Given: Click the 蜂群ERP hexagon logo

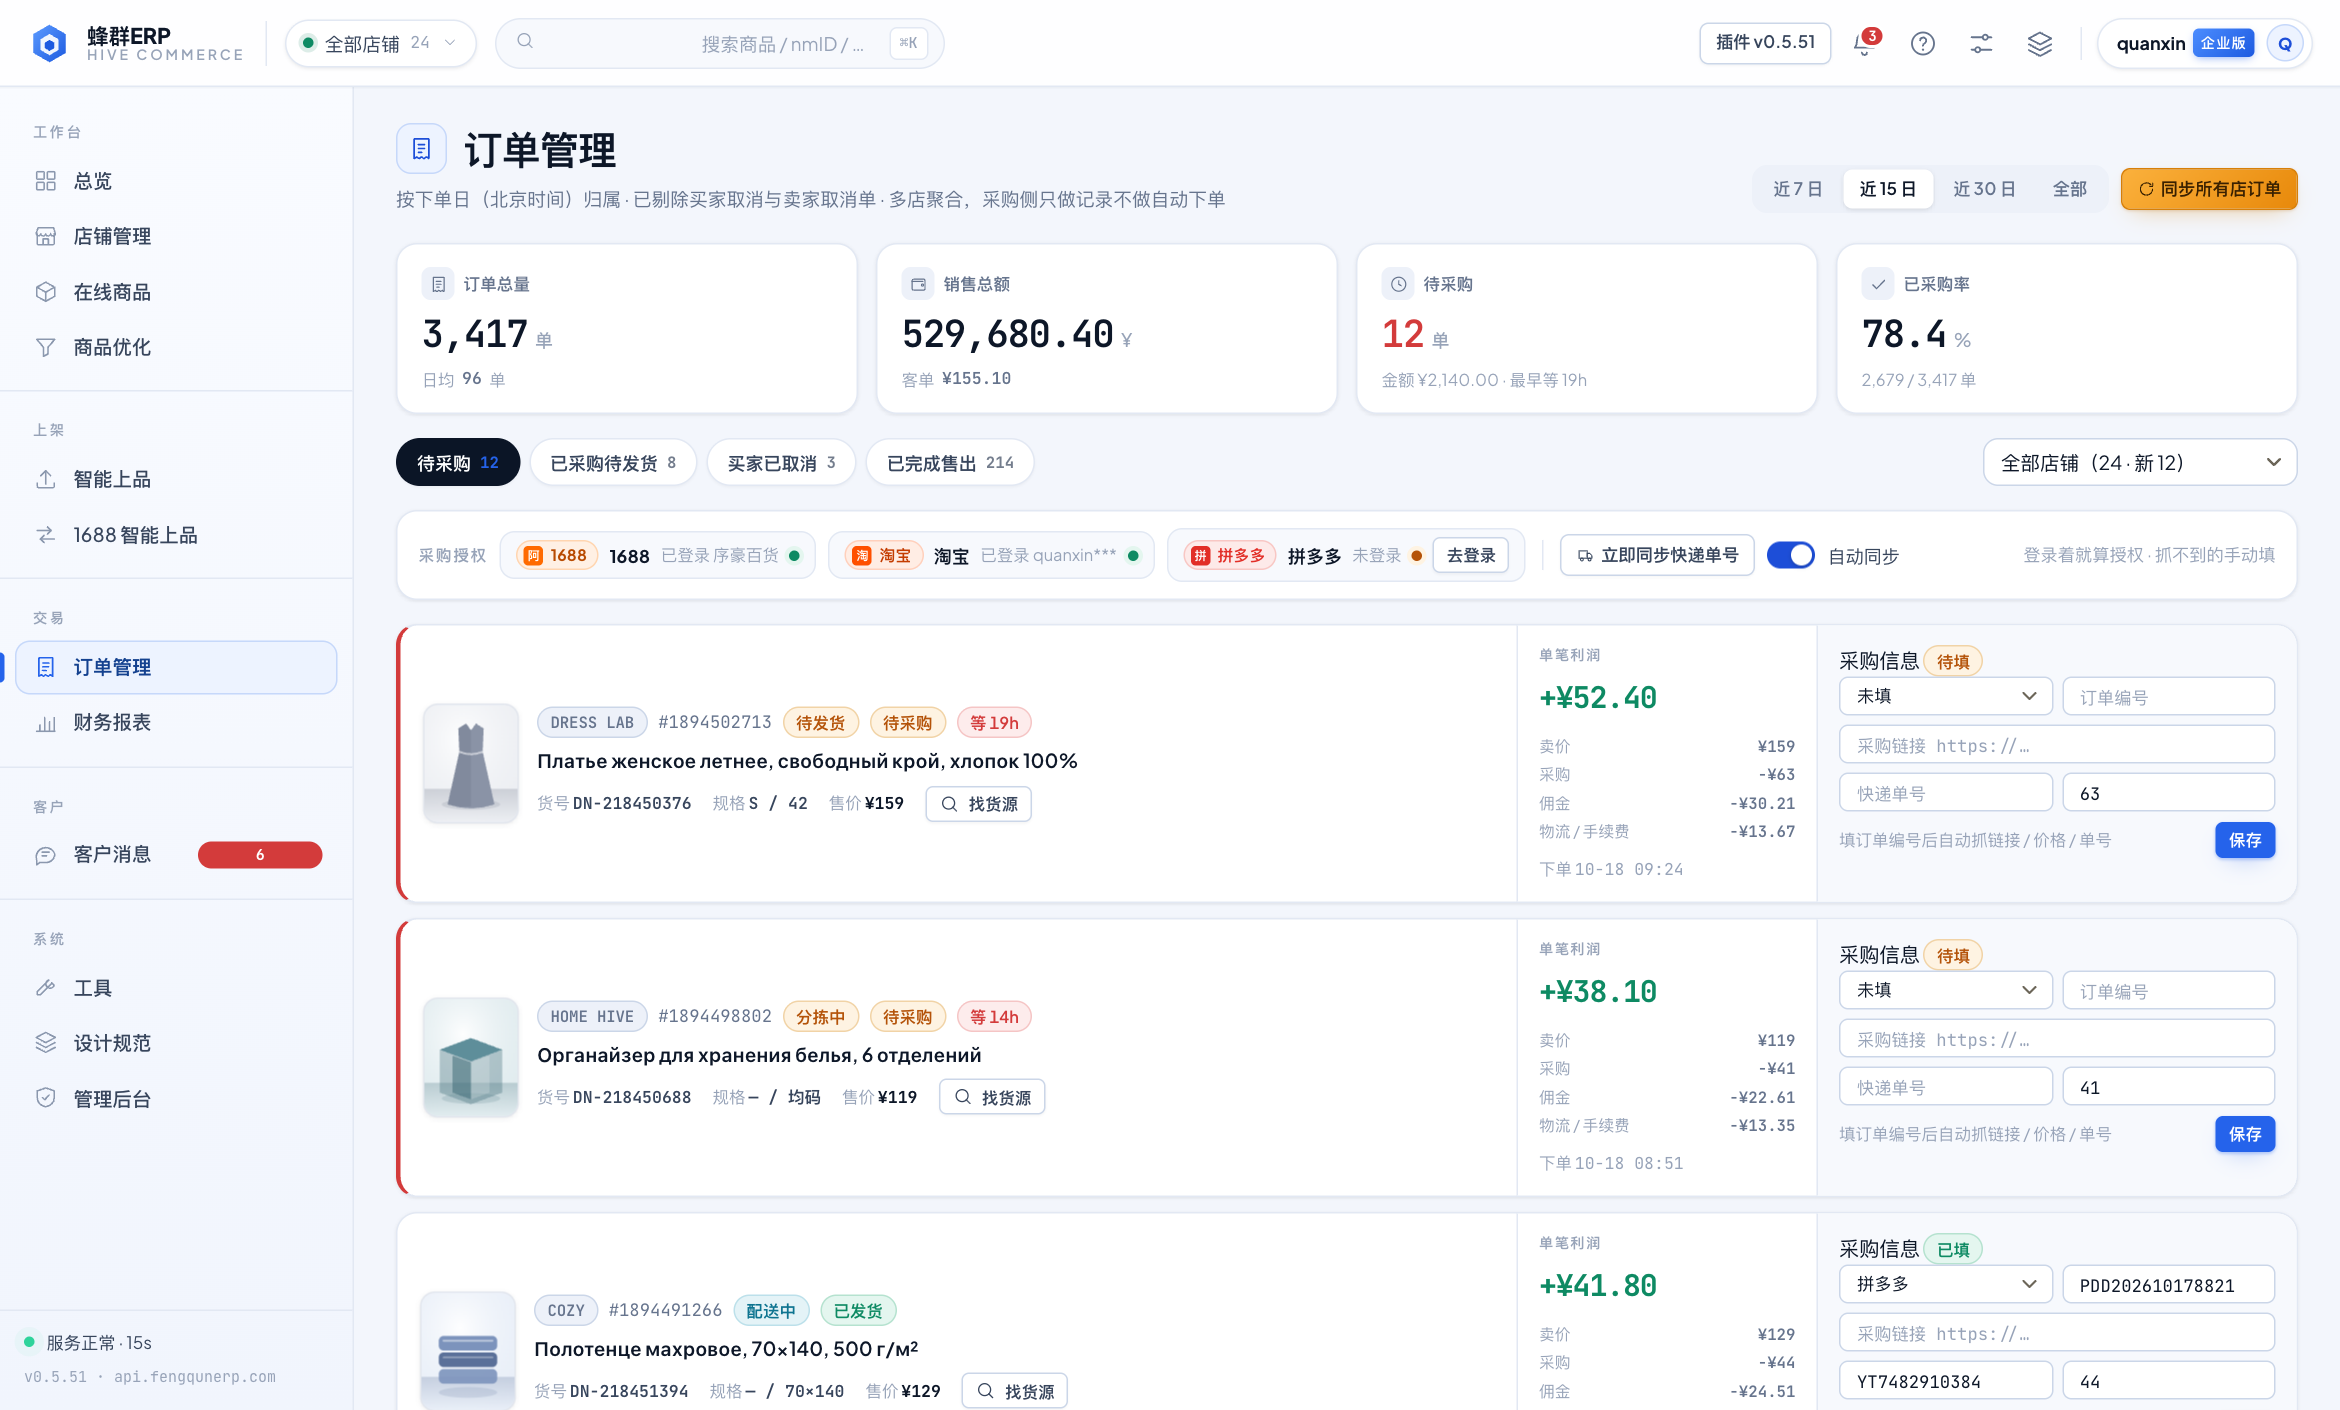Looking at the screenshot, I should [x=49, y=44].
